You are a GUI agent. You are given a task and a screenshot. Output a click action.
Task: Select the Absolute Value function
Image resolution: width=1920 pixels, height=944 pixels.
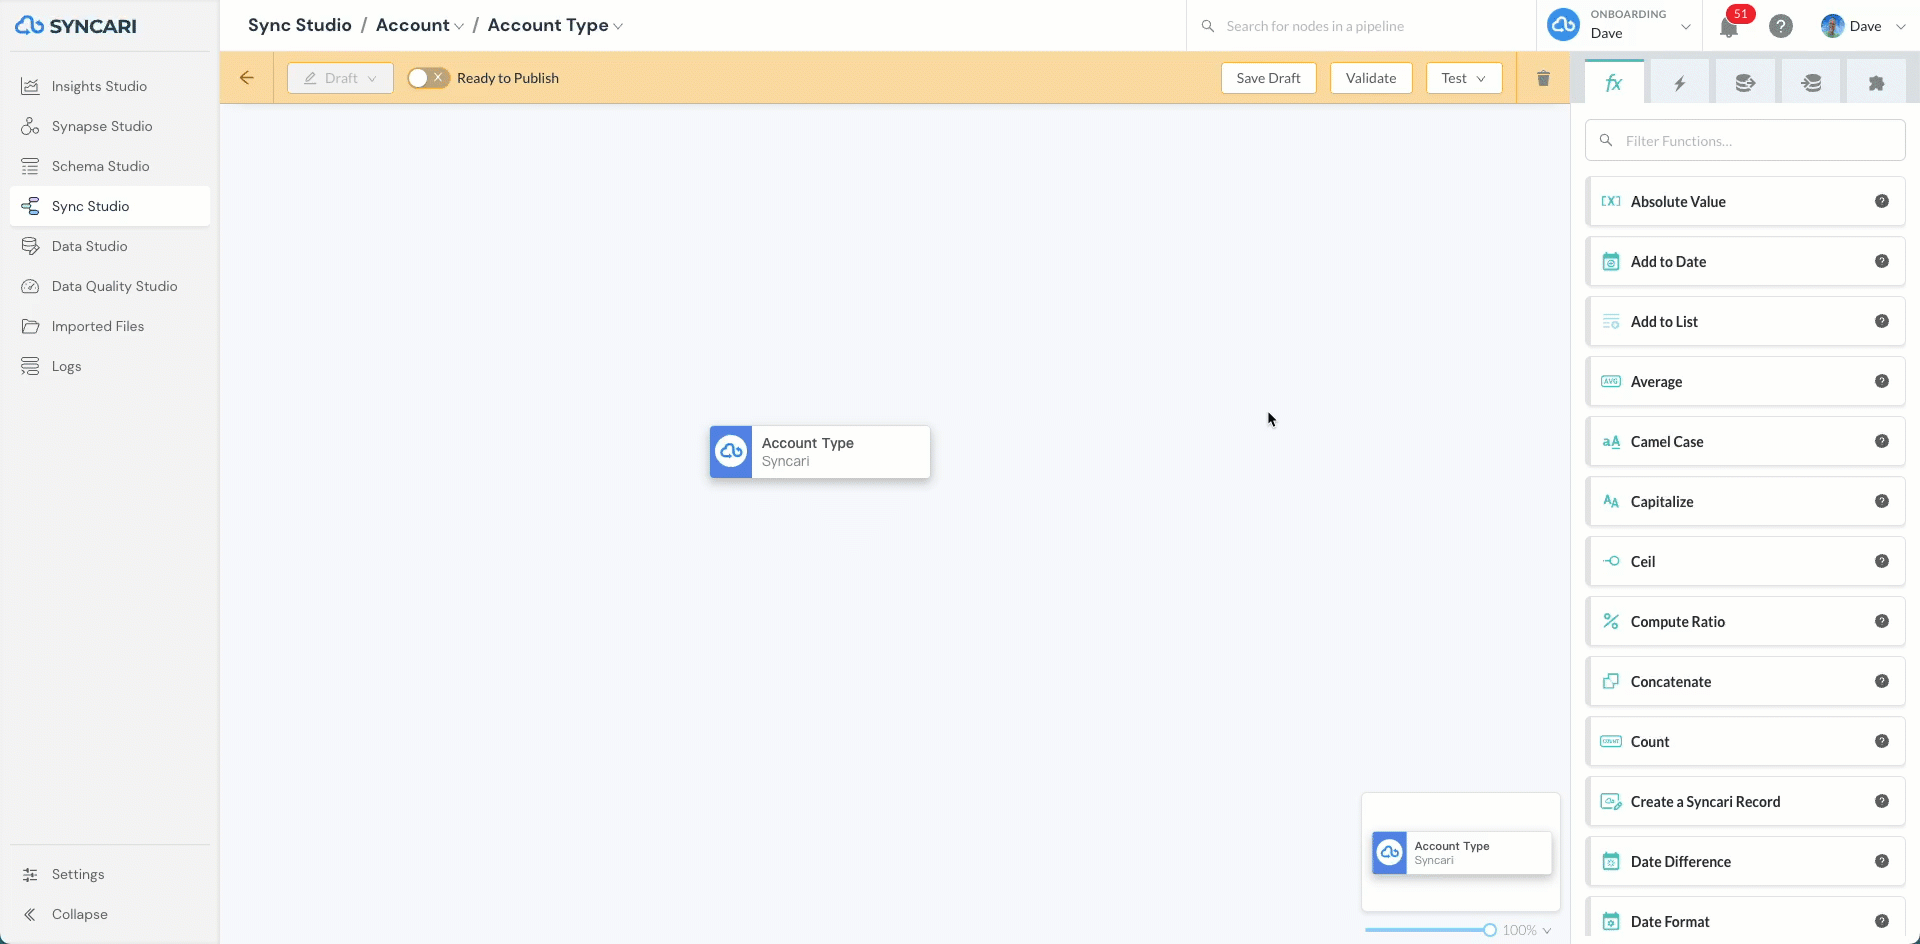tap(1745, 201)
